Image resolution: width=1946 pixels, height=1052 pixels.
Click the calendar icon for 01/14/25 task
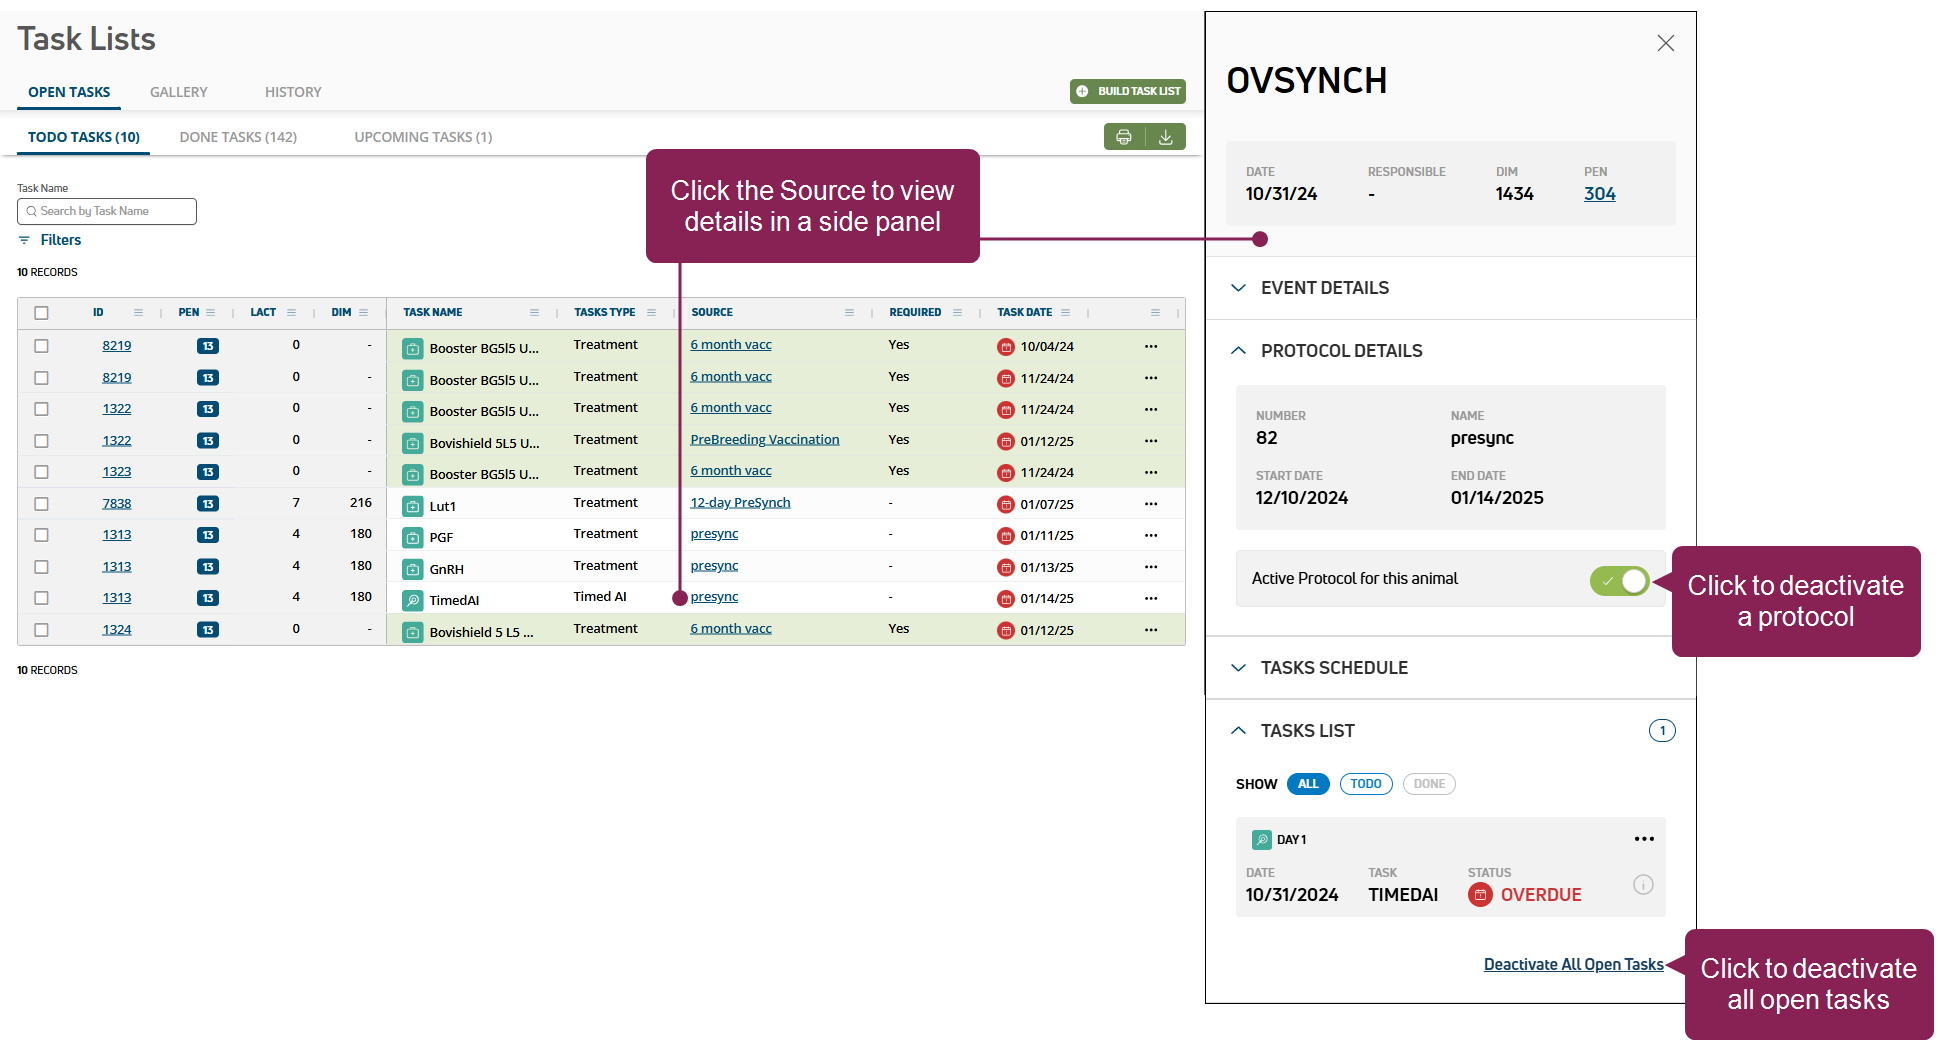(1005, 599)
